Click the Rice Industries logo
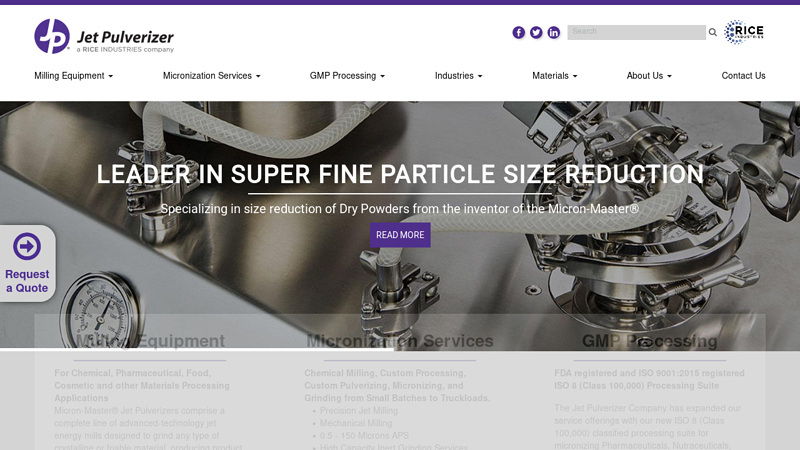 [x=744, y=33]
